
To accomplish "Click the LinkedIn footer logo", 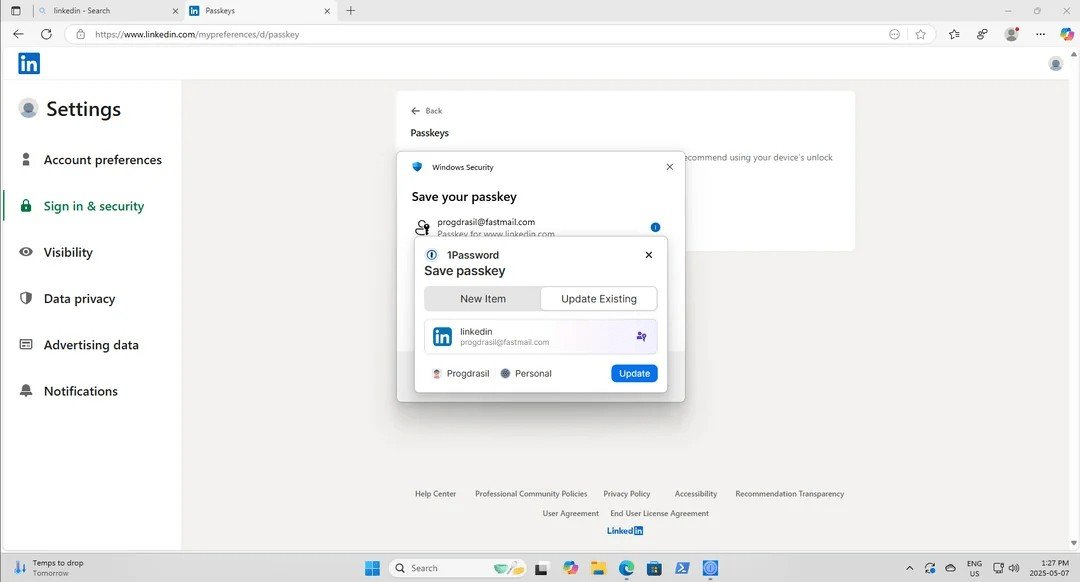I will [x=625, y=530].
